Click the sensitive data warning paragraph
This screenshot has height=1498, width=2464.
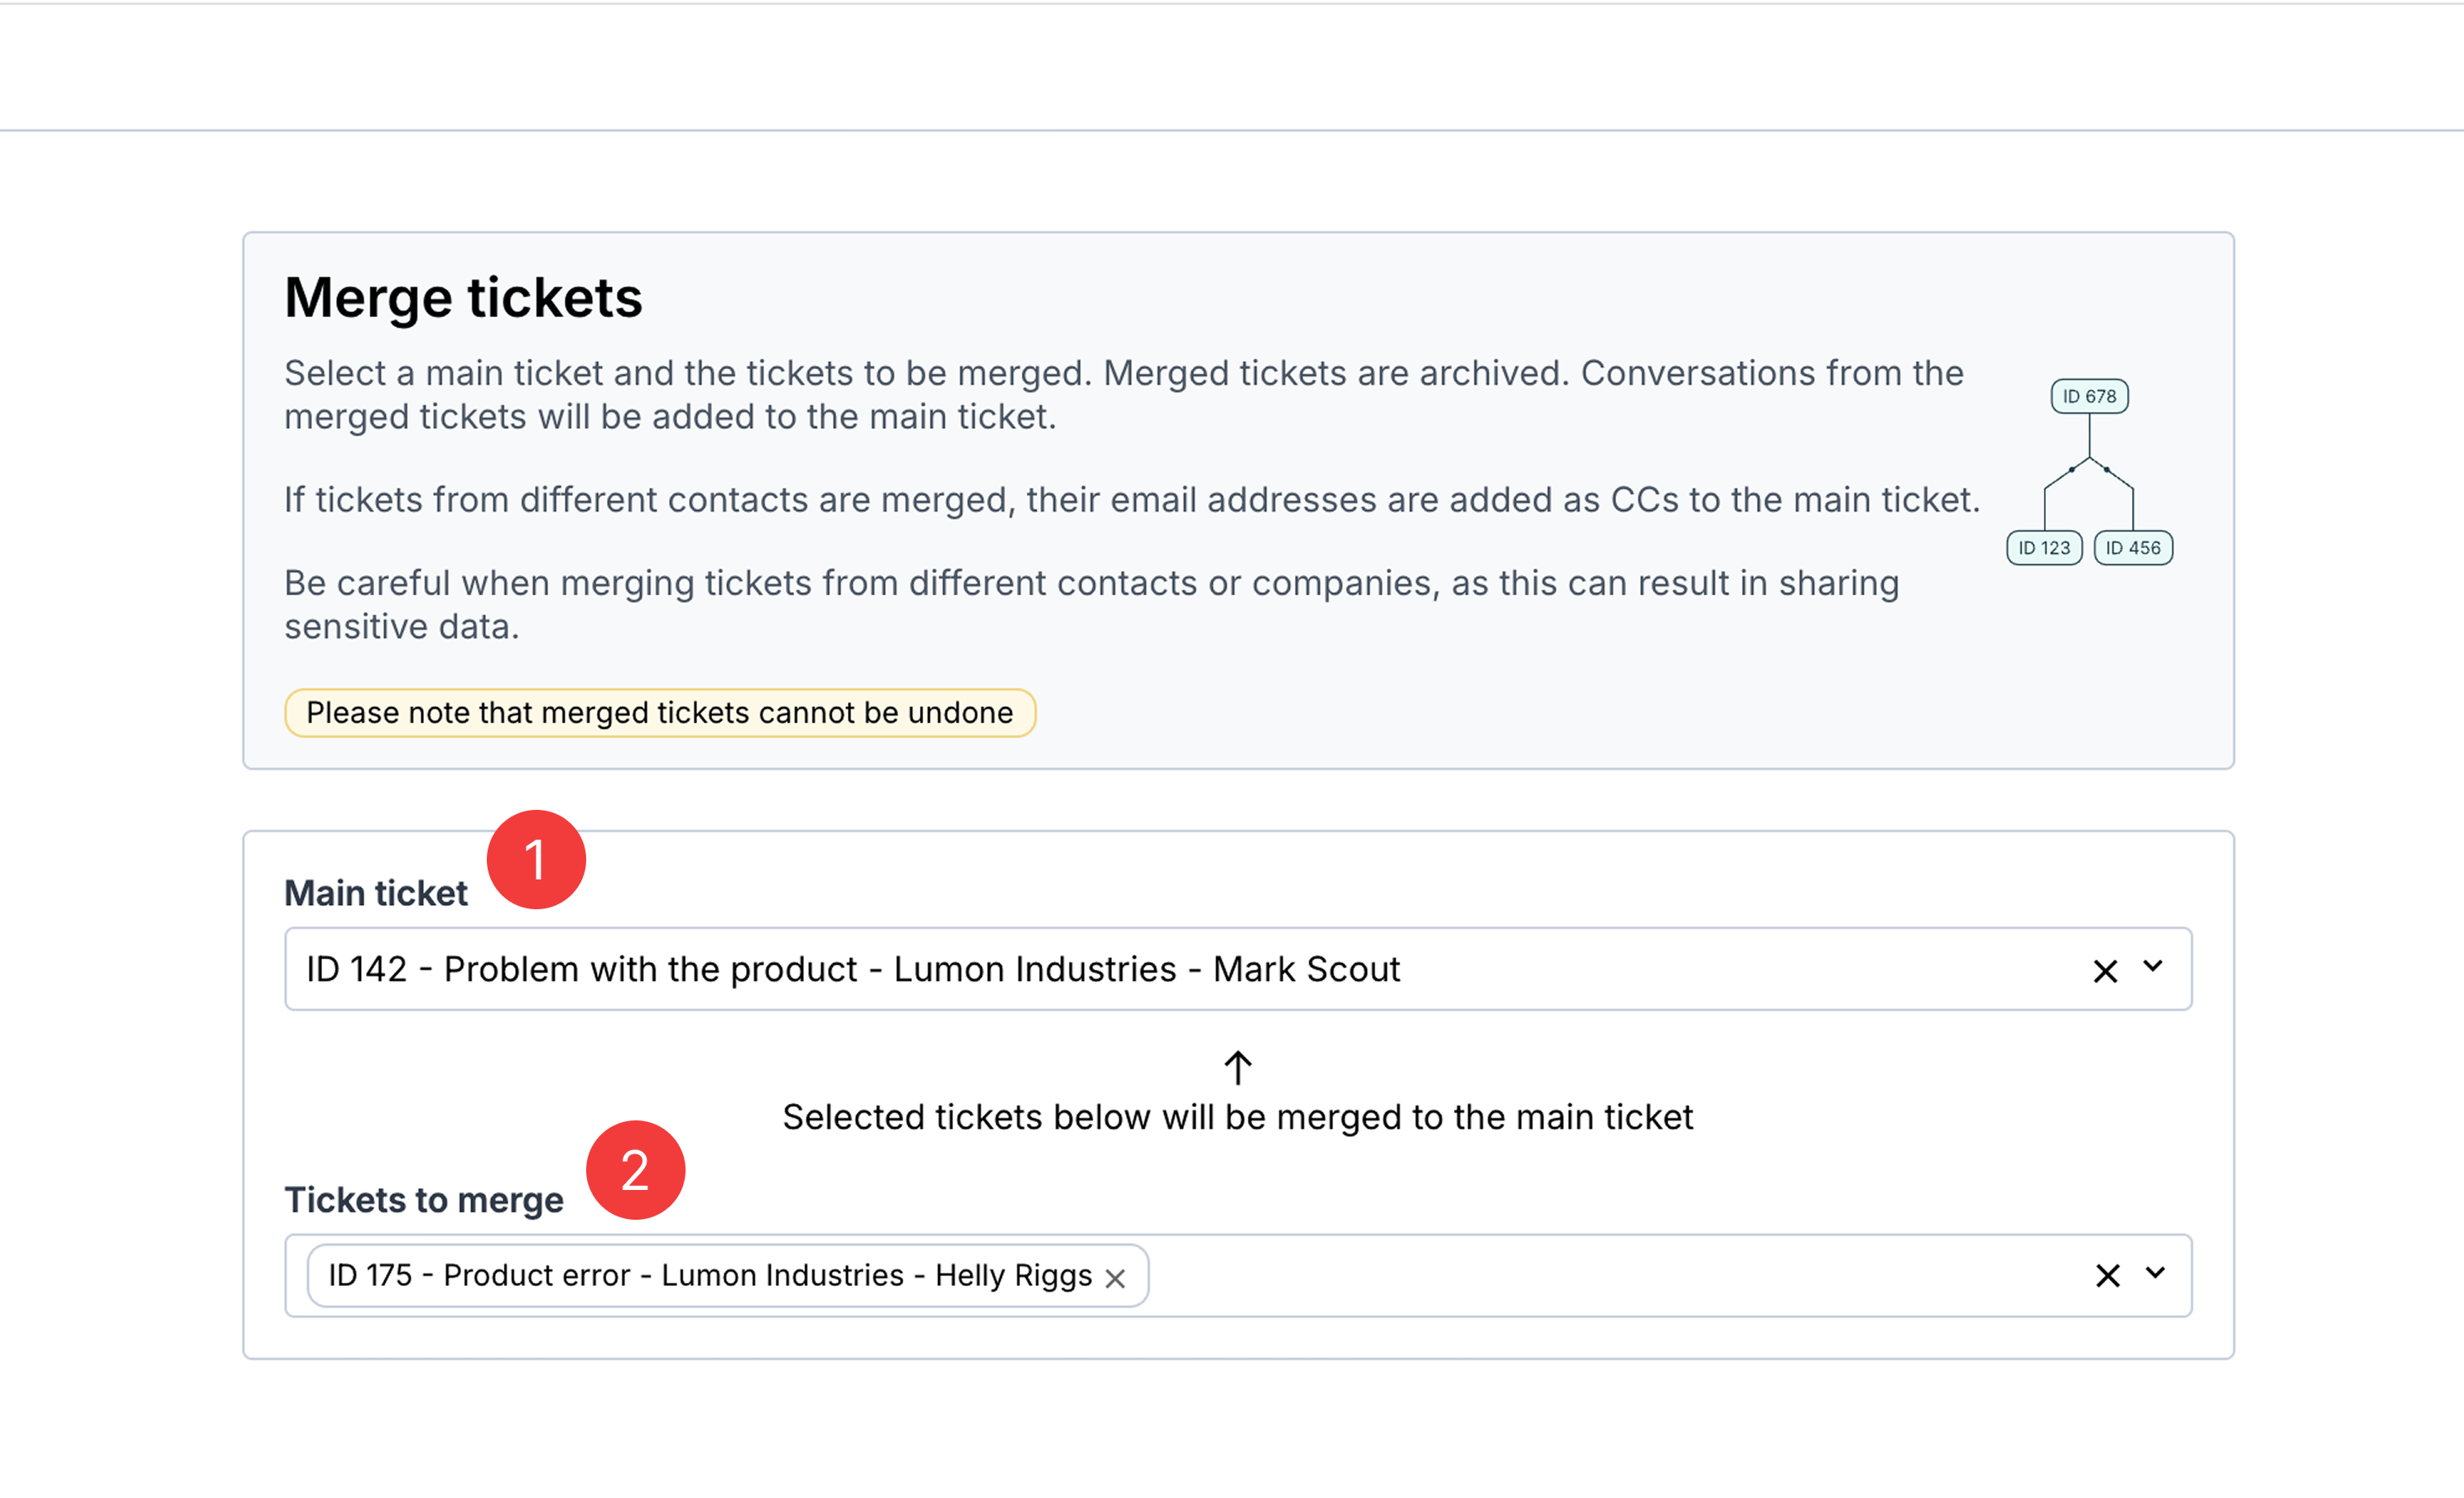[x=1092, y=604]
